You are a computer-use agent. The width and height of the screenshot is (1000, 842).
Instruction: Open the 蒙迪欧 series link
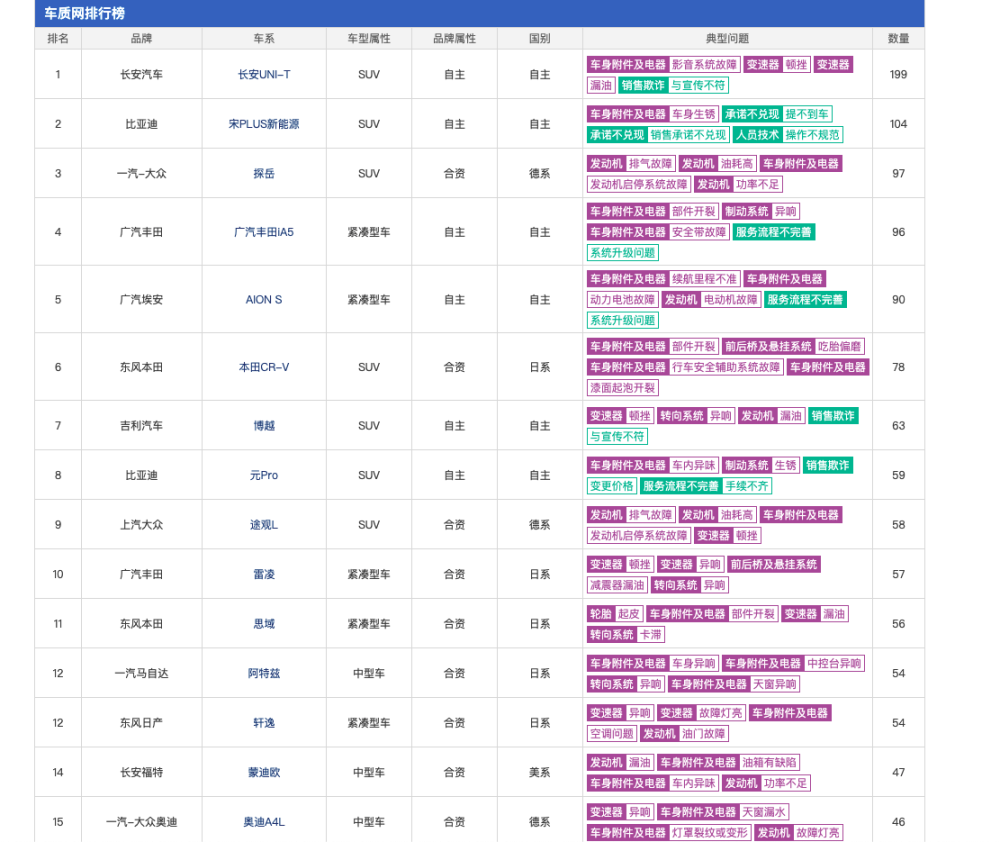(264, 772)
